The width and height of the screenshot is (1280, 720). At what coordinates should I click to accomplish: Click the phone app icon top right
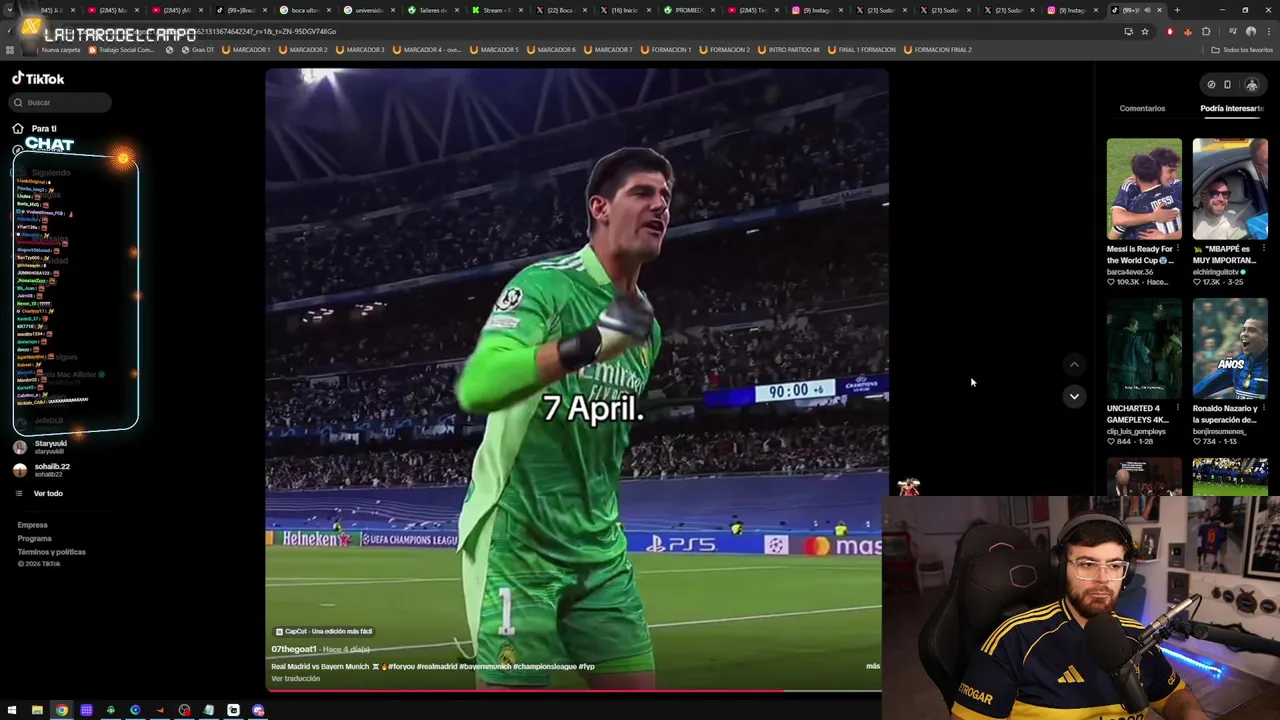[1227, 85]
